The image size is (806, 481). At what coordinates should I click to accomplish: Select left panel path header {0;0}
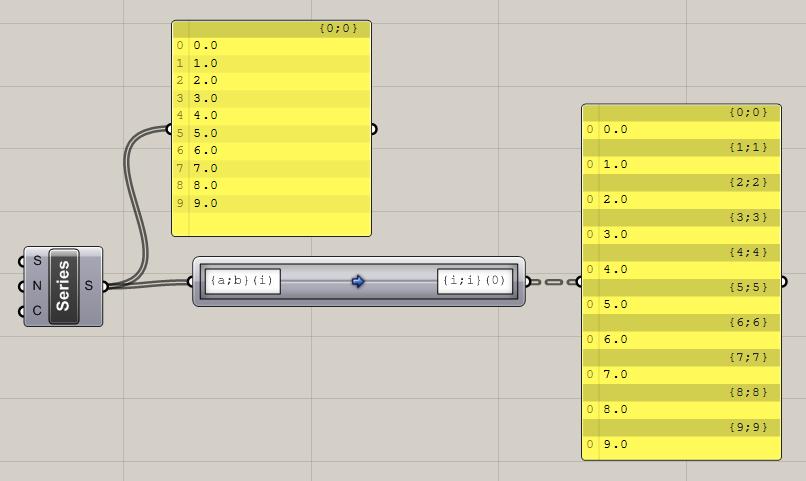point(338,28)
